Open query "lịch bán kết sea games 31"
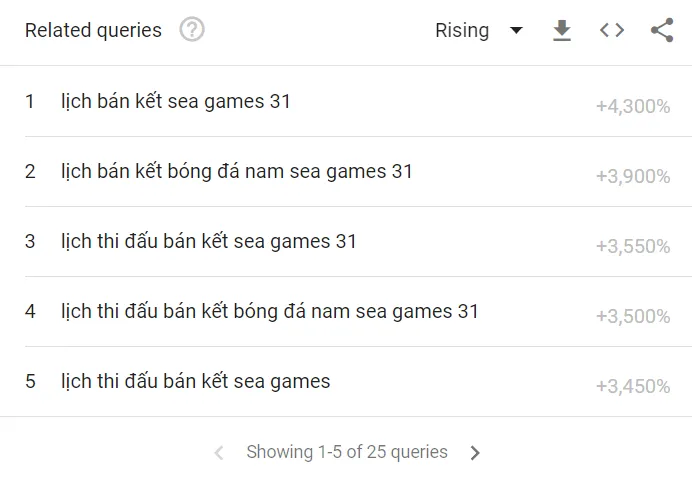The image size is (692, 482). tap(176, 101)
